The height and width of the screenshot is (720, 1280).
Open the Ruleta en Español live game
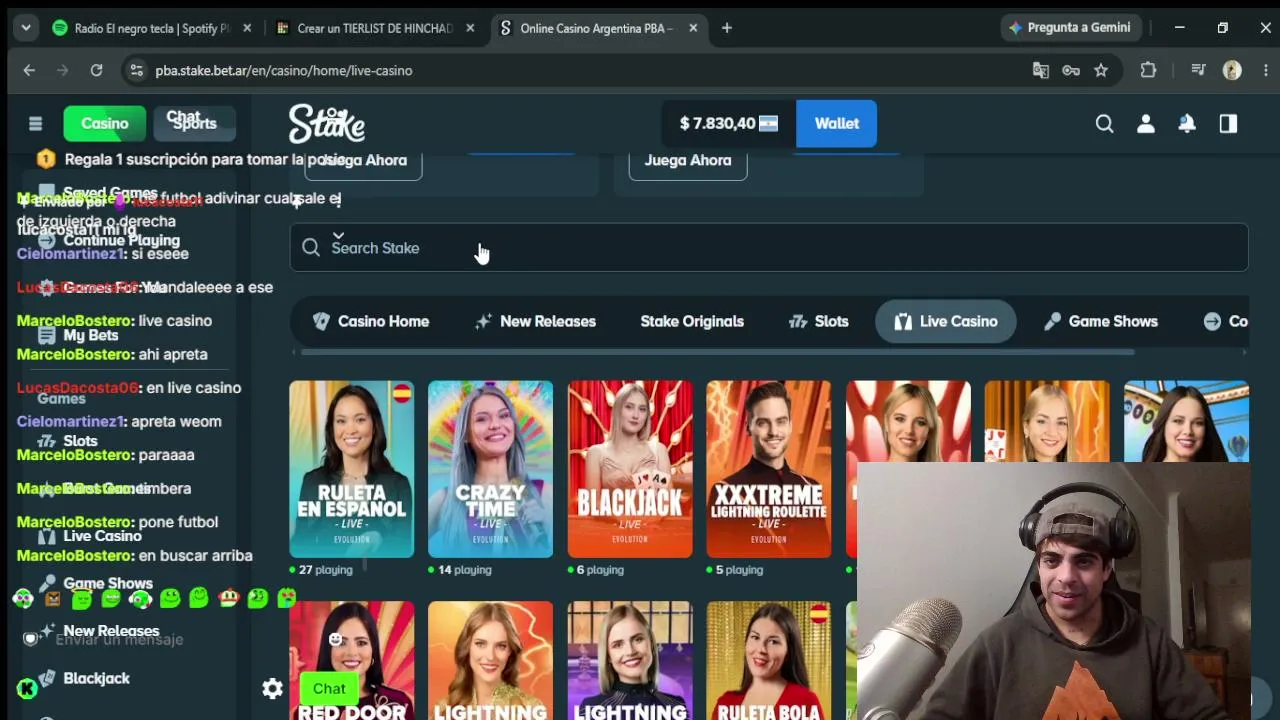[x=351, y=469]
